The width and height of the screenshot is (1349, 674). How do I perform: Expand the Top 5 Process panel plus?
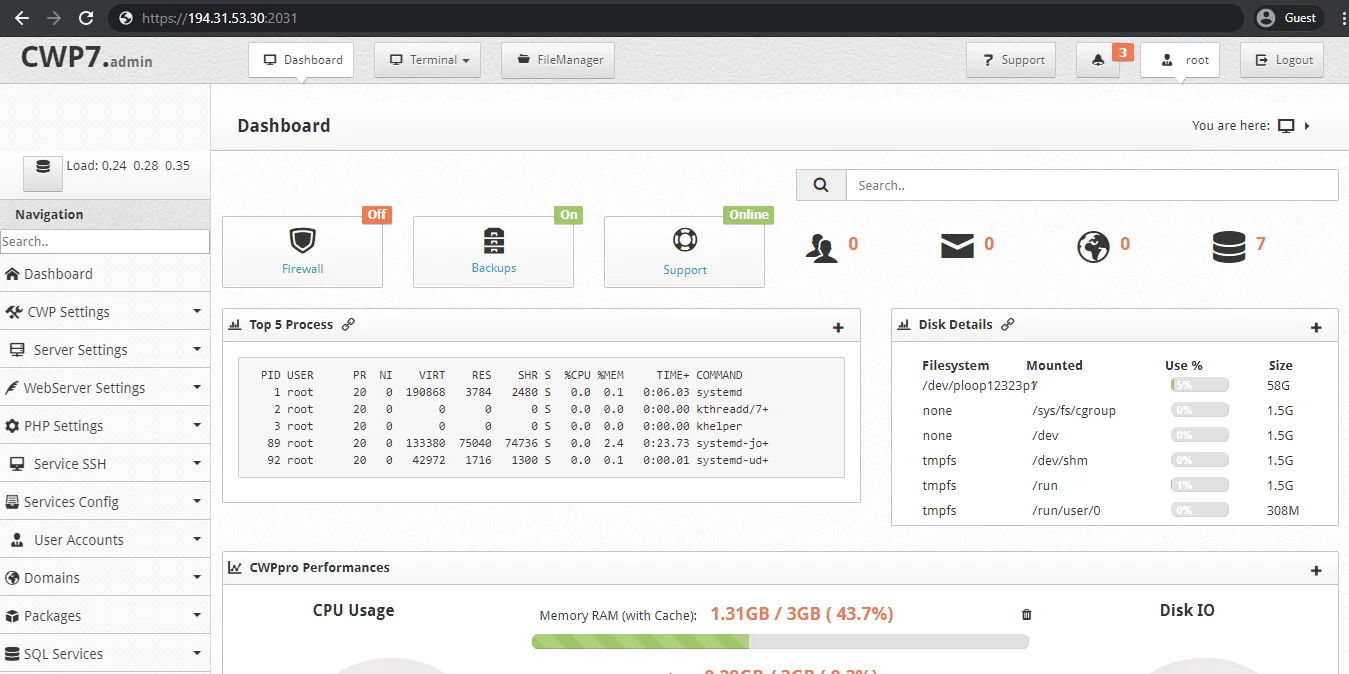tap(838, 328)
